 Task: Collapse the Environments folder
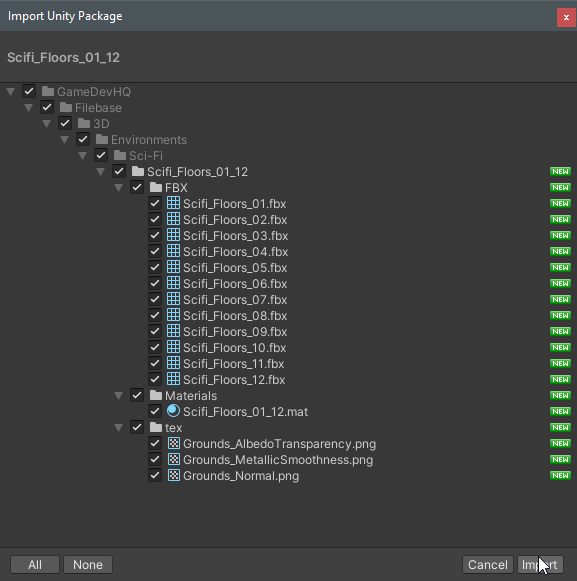(x=64, y=140)
